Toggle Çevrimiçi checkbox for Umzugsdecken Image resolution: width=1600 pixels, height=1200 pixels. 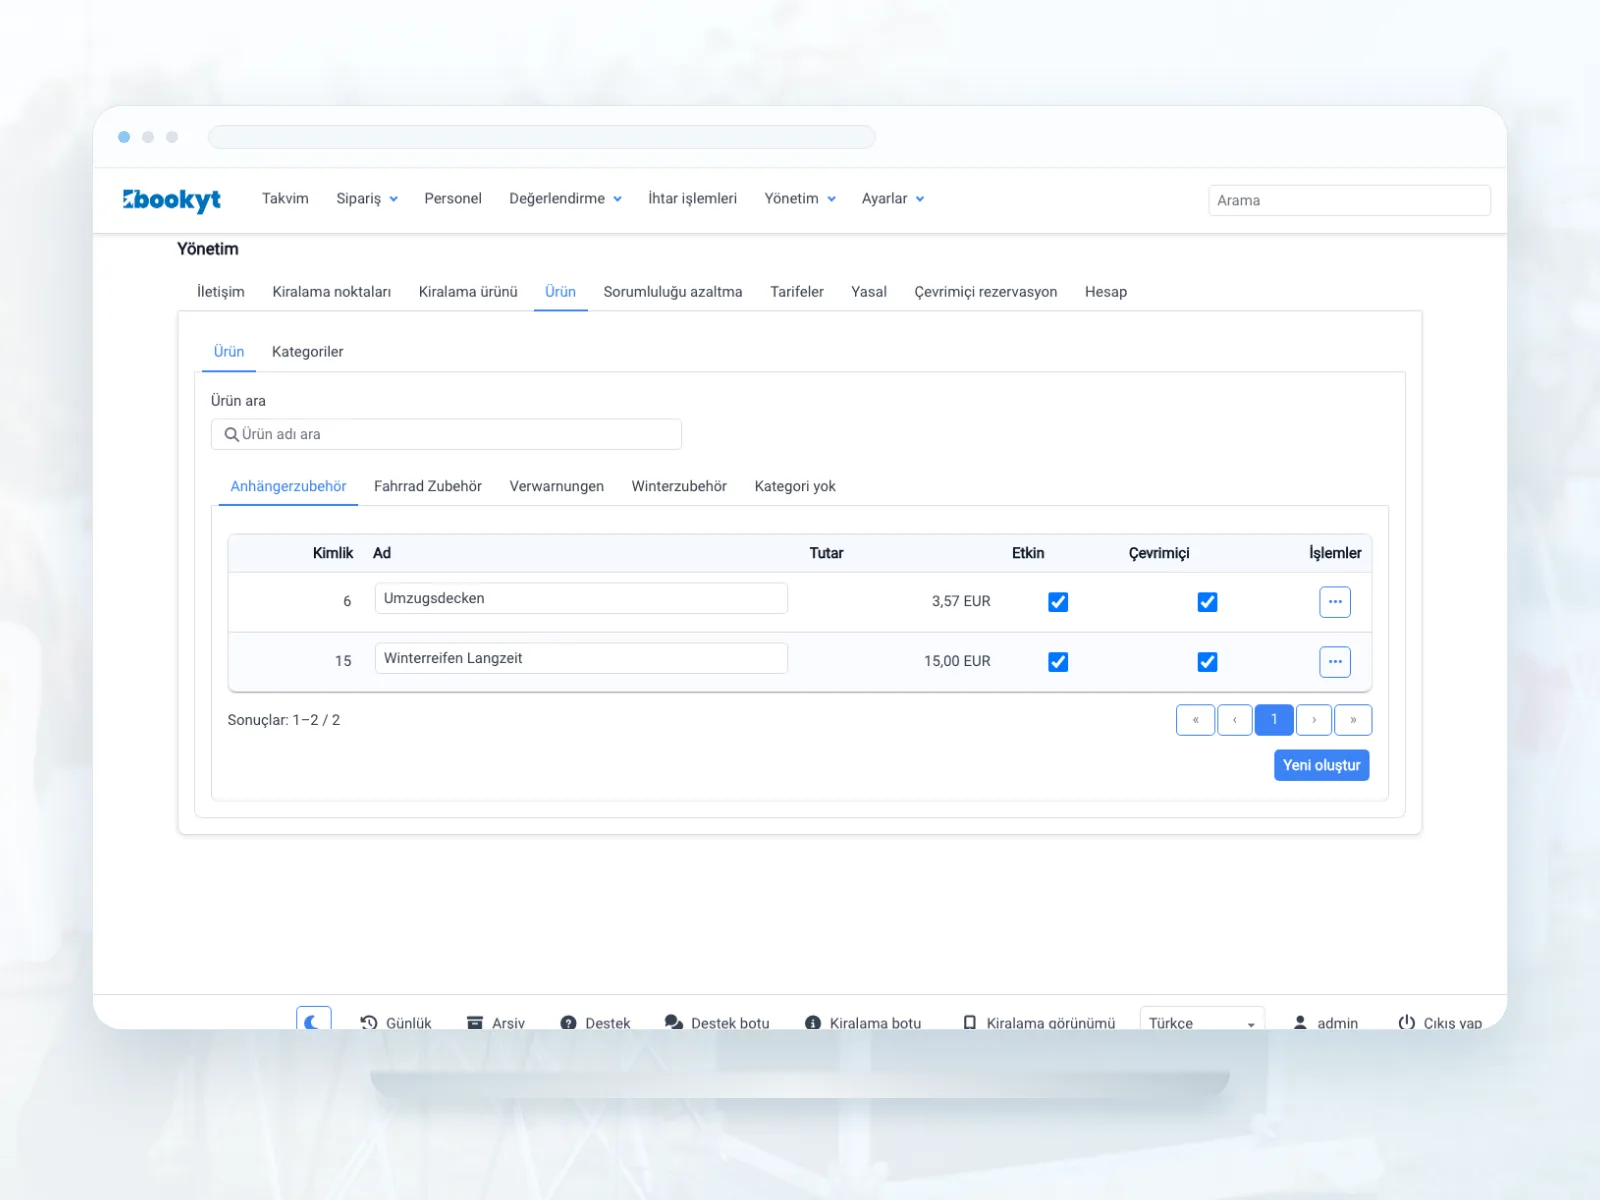coord(1207,602)
